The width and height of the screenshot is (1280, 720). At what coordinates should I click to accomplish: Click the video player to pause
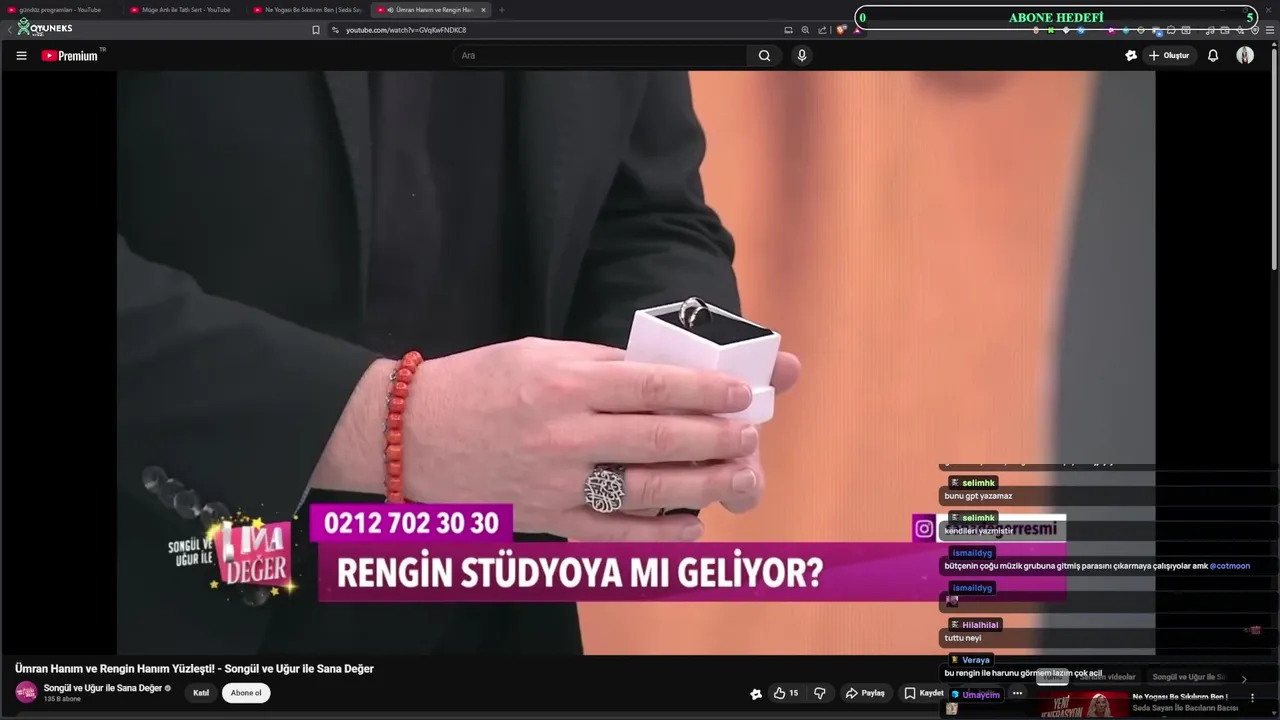point(636,363)
